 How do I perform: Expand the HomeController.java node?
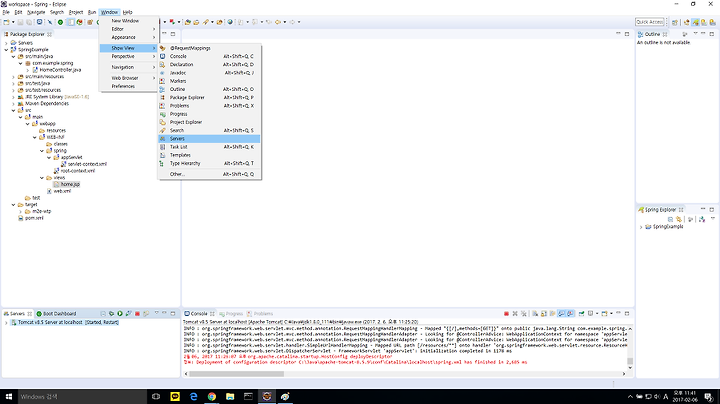click(x=28, y=70)
